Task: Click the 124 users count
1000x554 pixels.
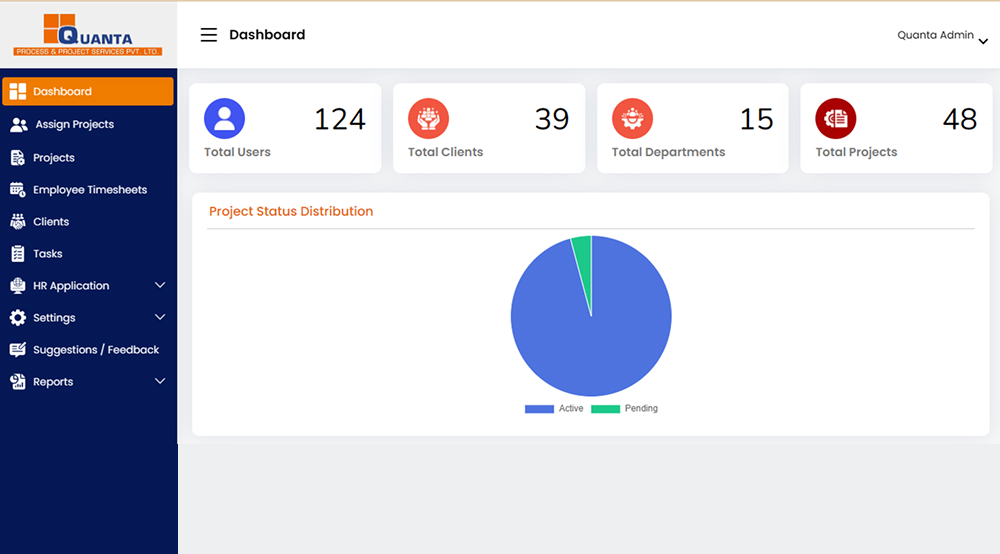Action: (x=340, y=119)
